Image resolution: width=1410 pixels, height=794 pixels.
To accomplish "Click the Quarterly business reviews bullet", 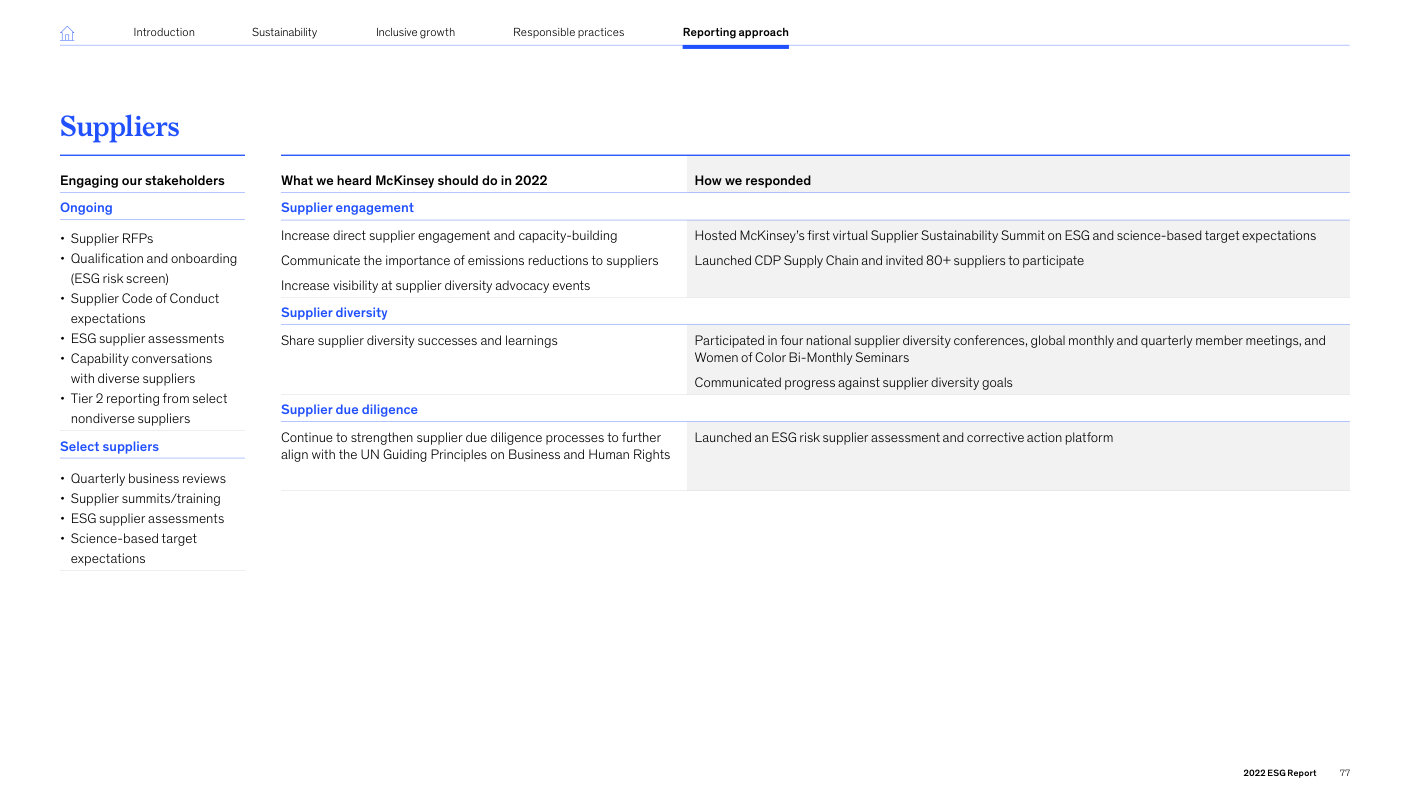I will 148,479.
